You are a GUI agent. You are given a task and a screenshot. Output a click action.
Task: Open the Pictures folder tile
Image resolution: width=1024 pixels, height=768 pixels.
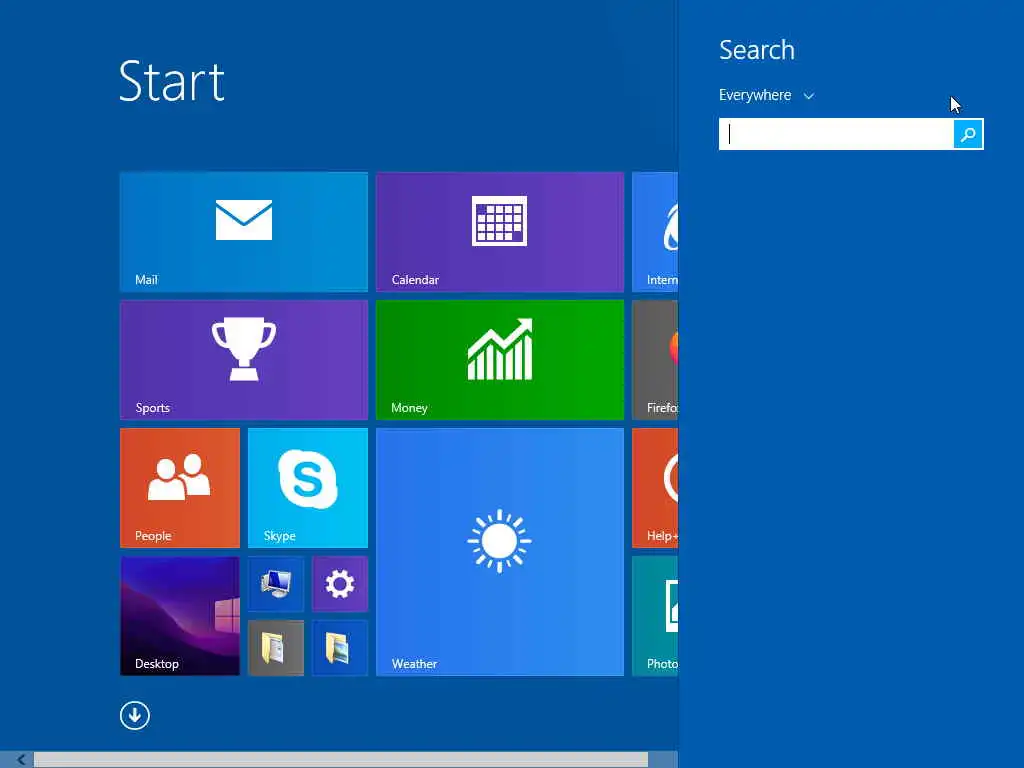(x=340, y=648)
